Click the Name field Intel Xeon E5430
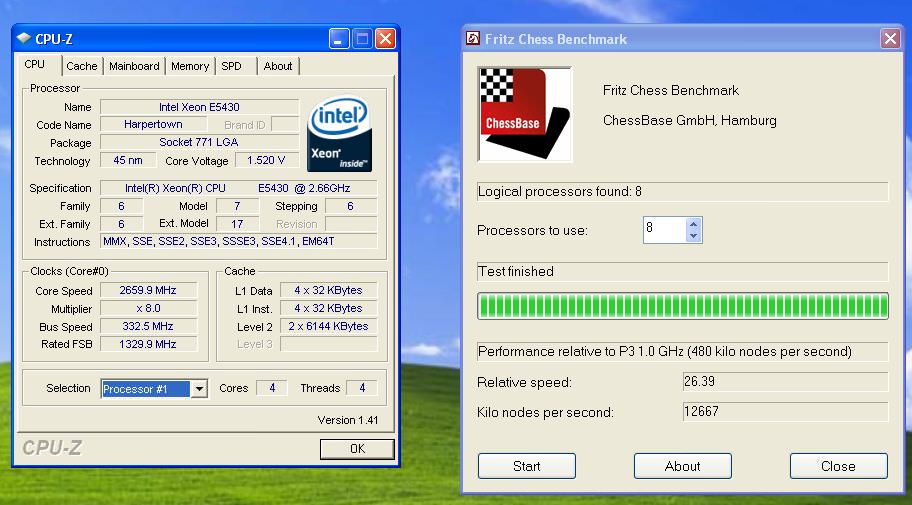This screenshot has height=505, width=912. (x=200, y=107)
